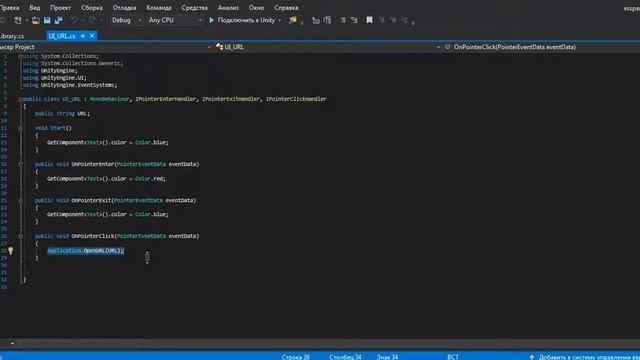Toggle bookmark on current line
Screen dimensions: 640x360
coord(369,20)
